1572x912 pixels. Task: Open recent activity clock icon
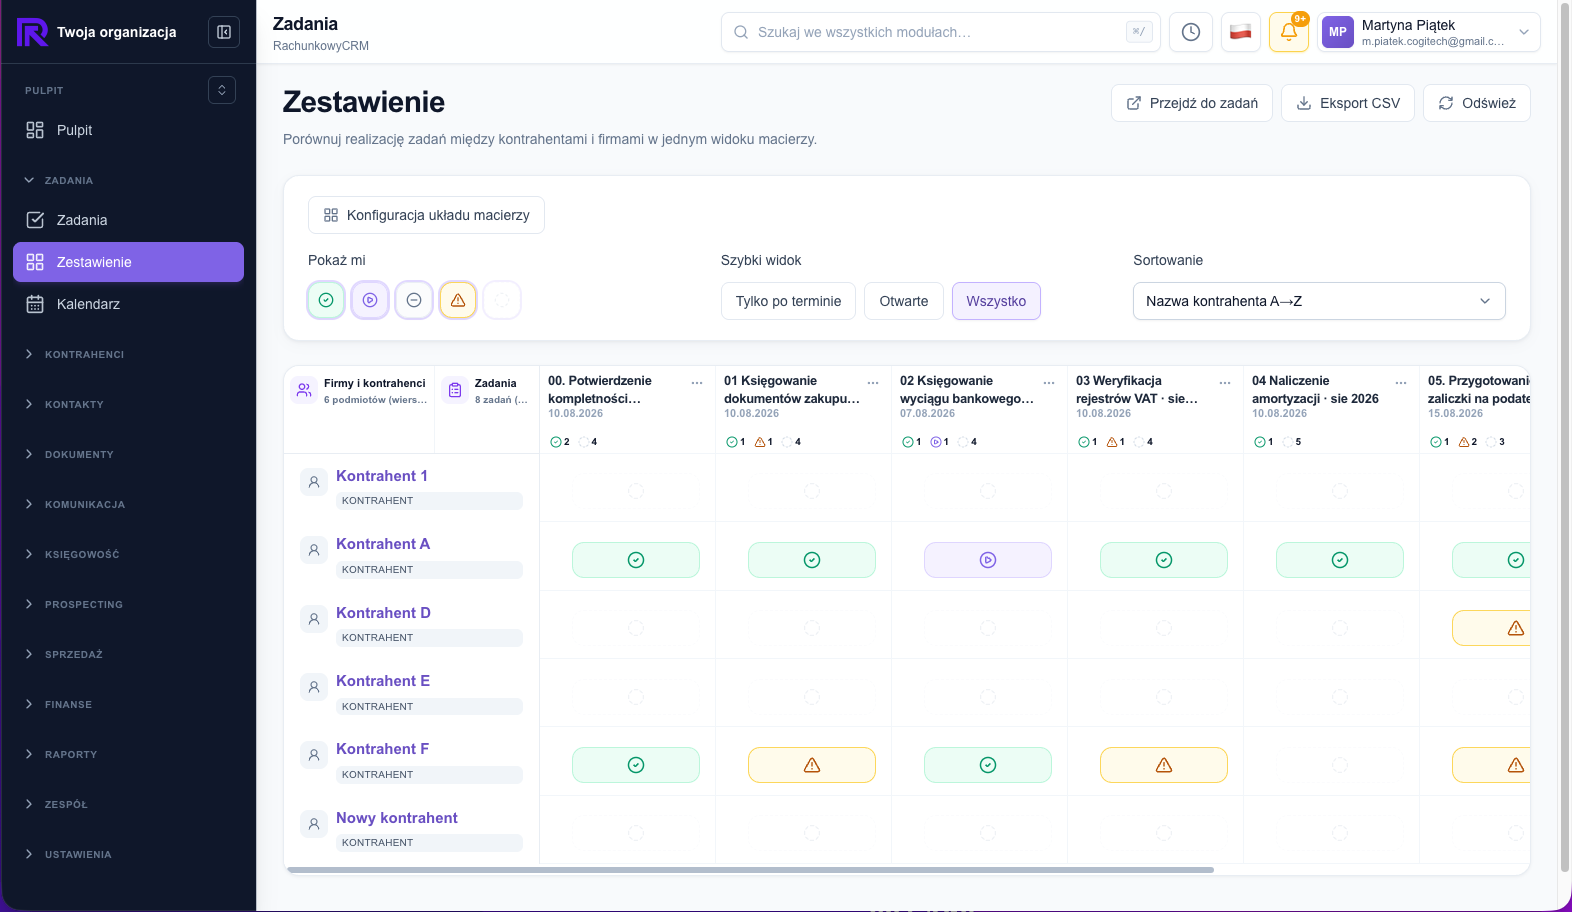pyautogui.click(x=1191, y=32)
